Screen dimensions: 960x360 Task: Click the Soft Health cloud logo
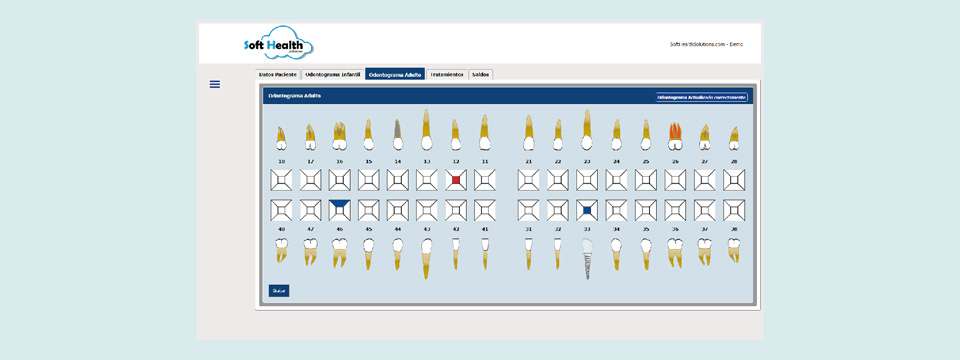[x=278, y=43]
